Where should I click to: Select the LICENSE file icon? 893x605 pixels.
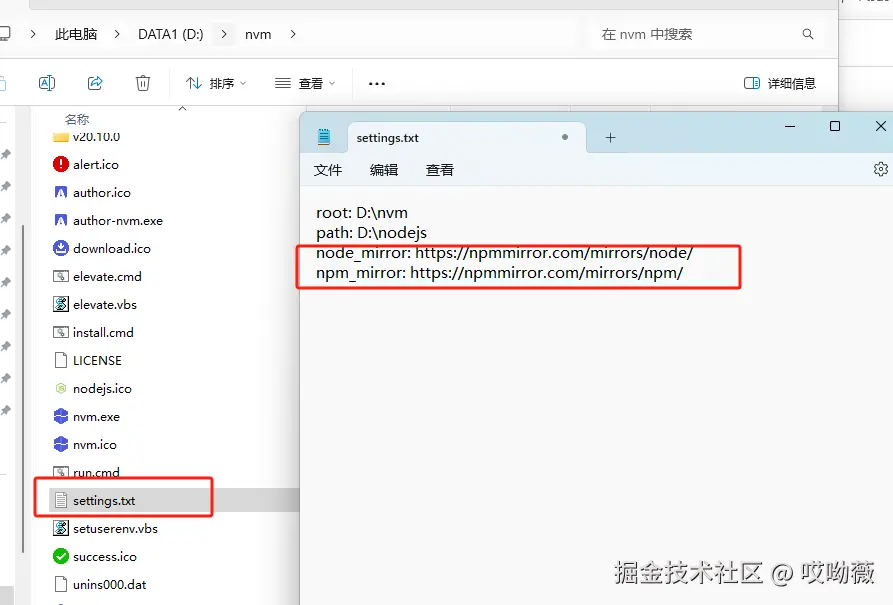[x=61, y=360]
